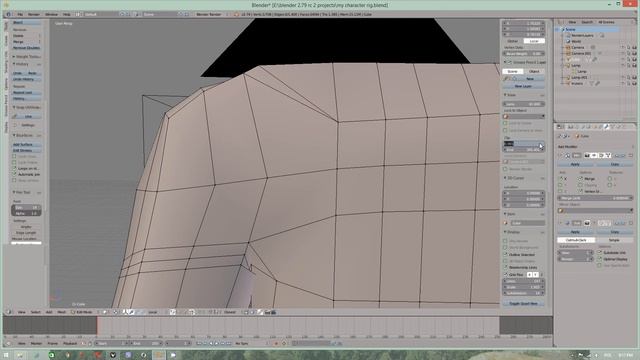Screen dimensions: 640x360
Task: Click the Undo button
Action: coord(18,73)
